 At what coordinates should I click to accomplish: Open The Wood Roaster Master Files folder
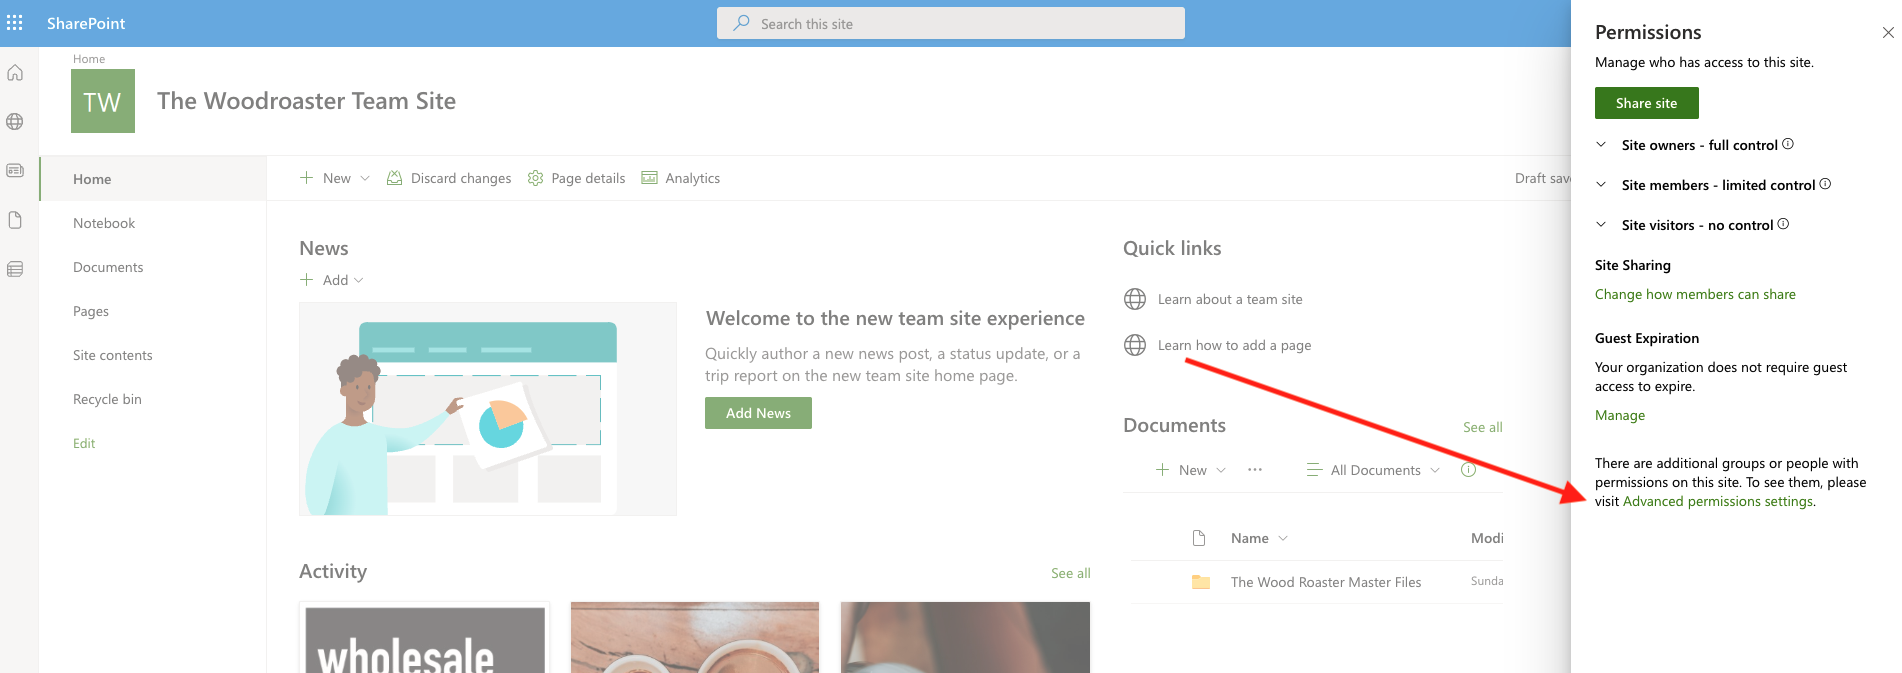(1325, 582)
